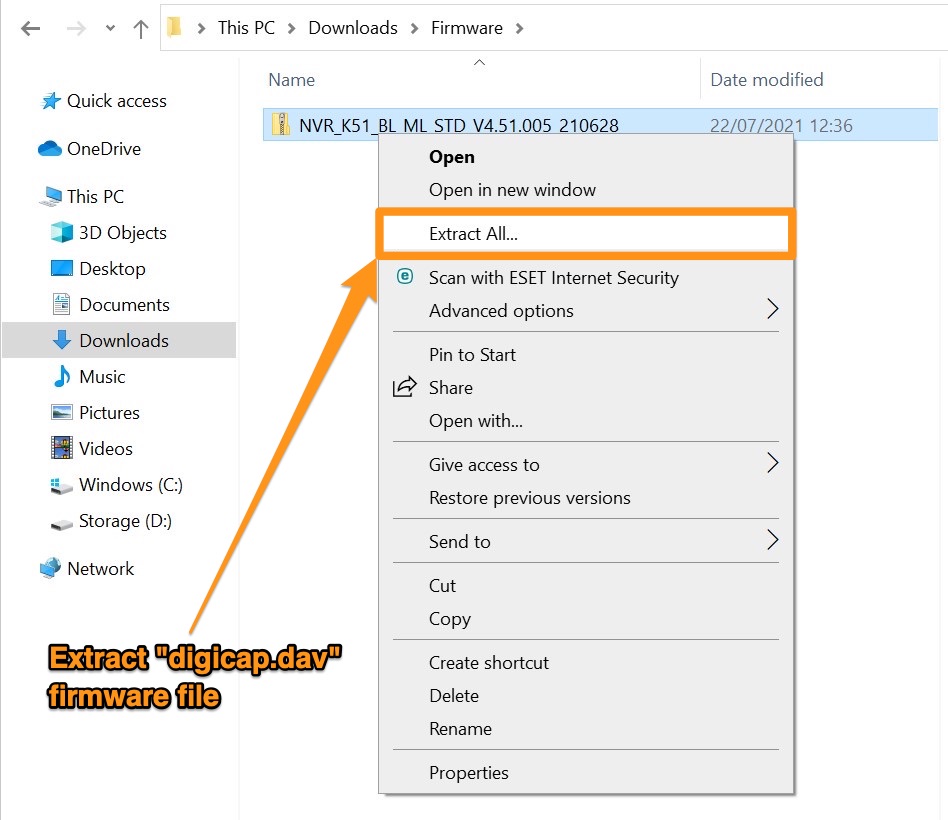Sort by the Date modified column header

766,80
